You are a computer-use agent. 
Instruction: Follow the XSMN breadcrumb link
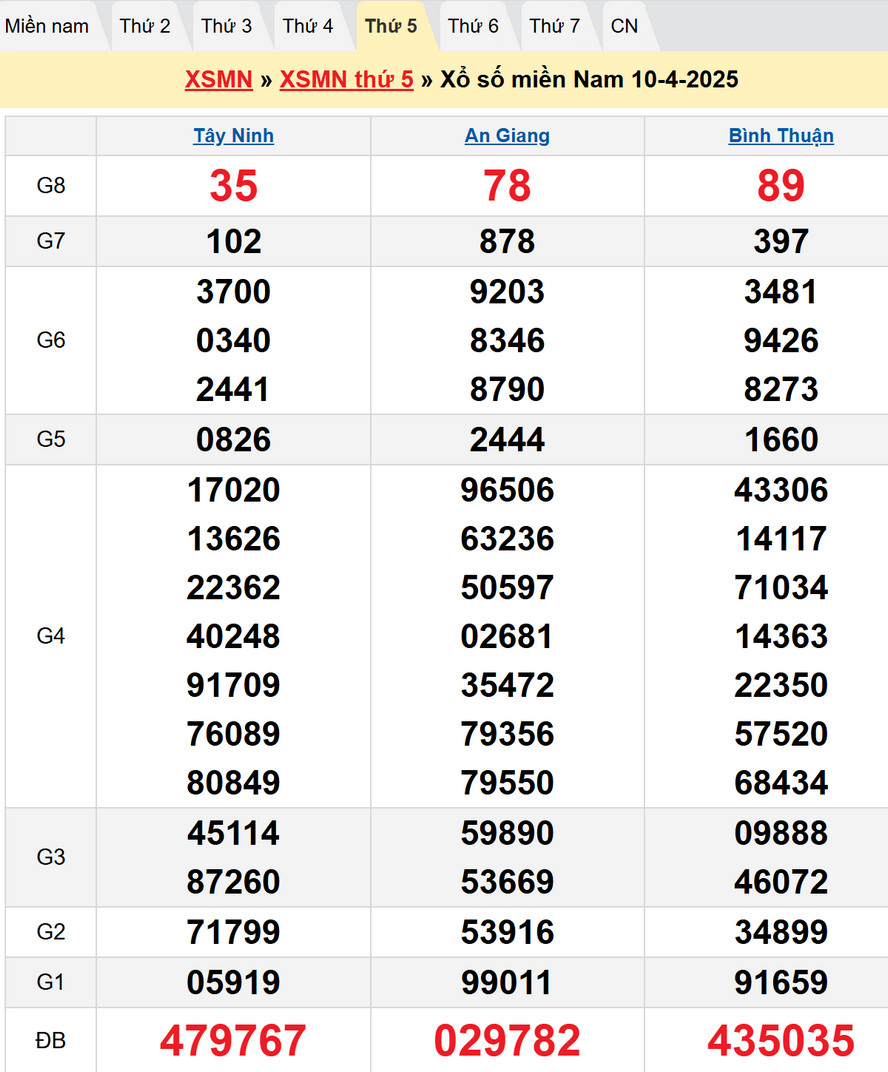pyautogui.click(x=218, y=80)
